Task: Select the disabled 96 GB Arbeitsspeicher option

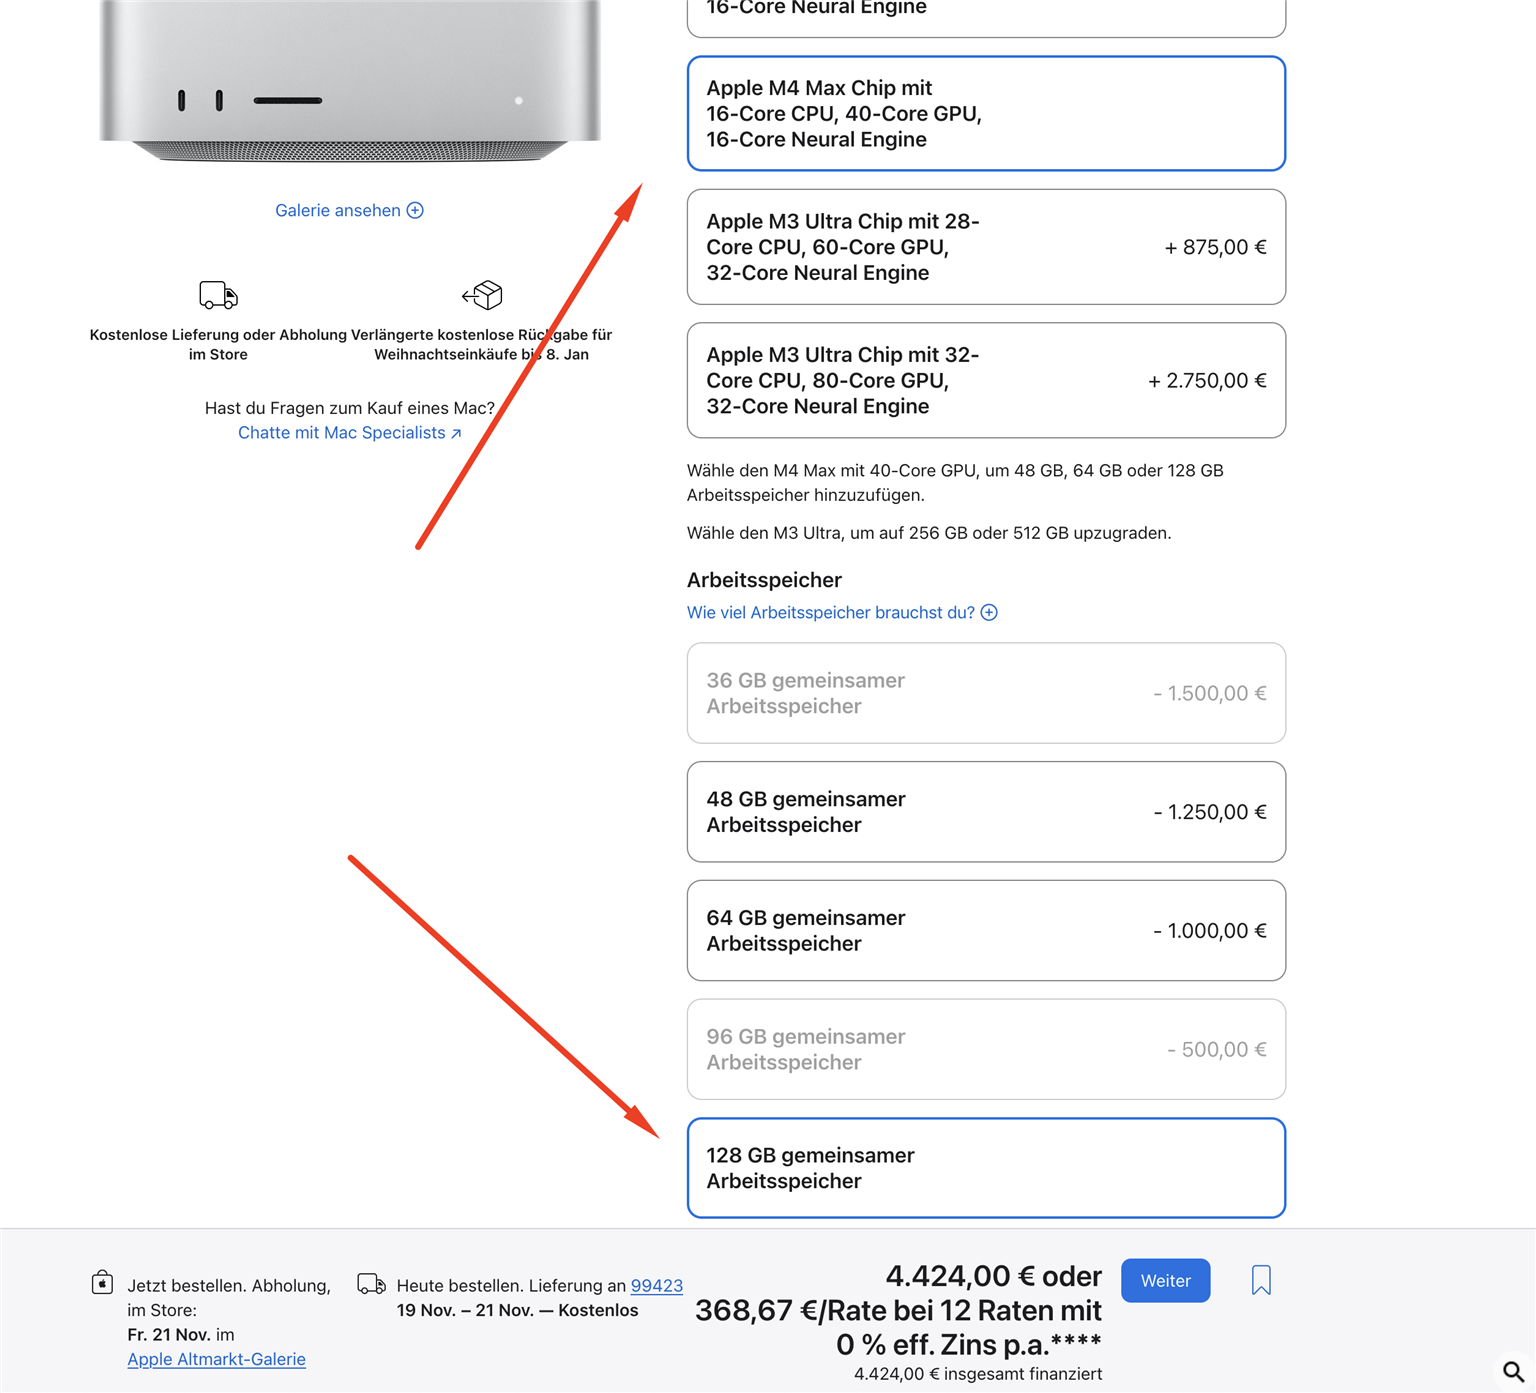Action: (x=985, y=1050)
